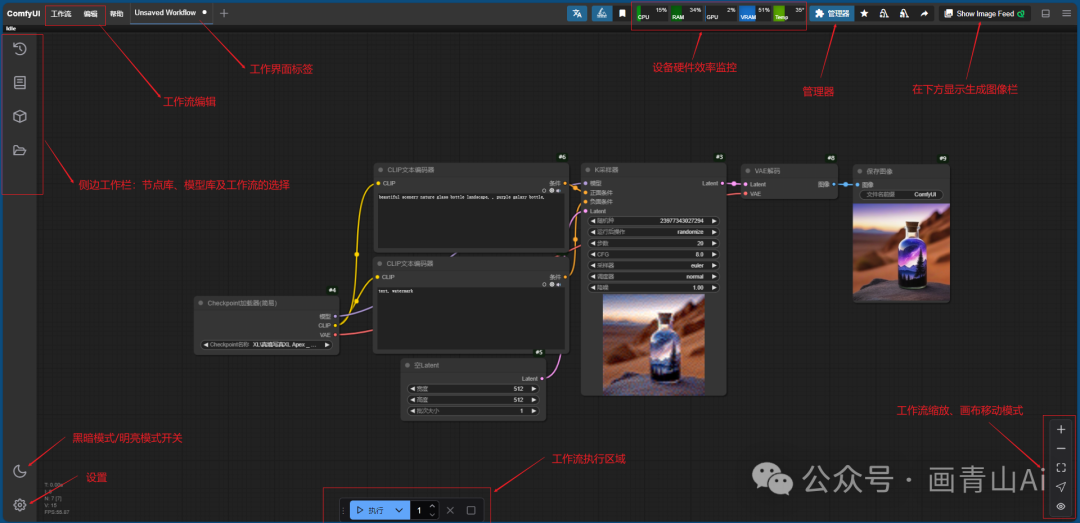This screenshot has height=523, width=1080.
Task: Click the share arrow icon in top bar
Action: pyautogui.click(x=924, y=13)
